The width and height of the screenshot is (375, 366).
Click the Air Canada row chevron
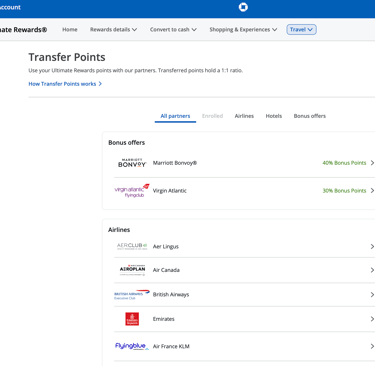(372, 270)
